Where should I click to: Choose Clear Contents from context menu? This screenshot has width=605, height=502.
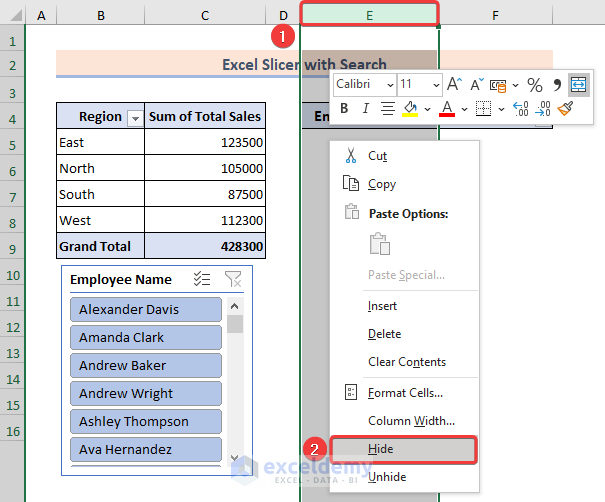coord(404,362)
